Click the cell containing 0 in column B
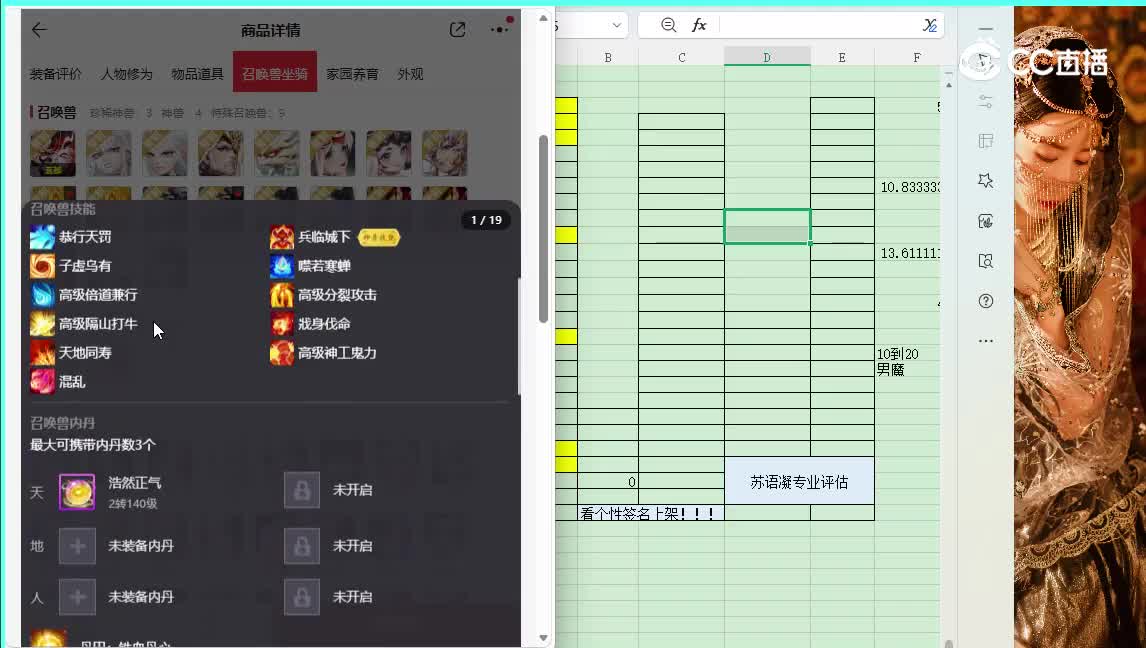 (x=608, y=481)
